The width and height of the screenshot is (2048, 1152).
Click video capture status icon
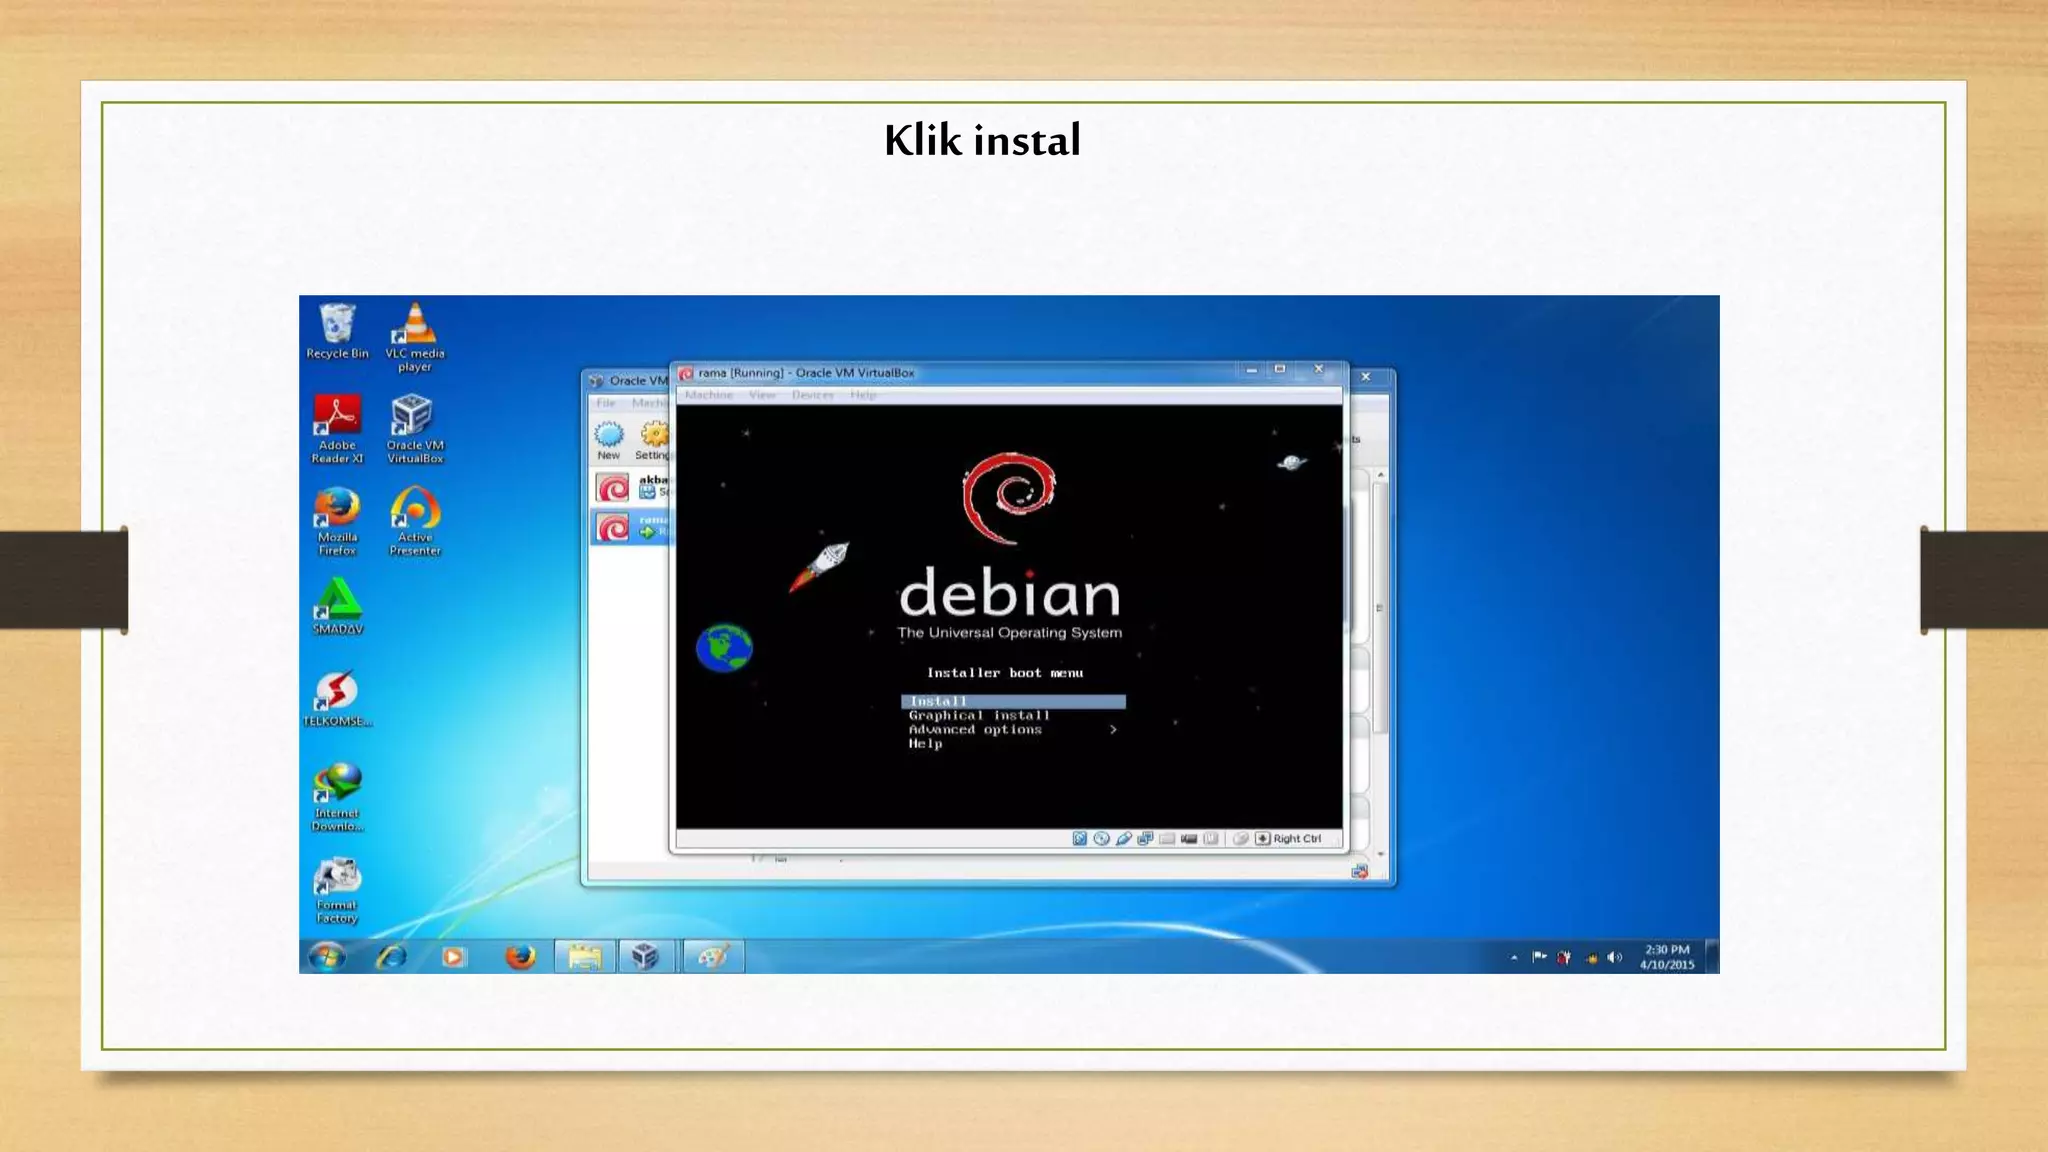click(1189, 839)
